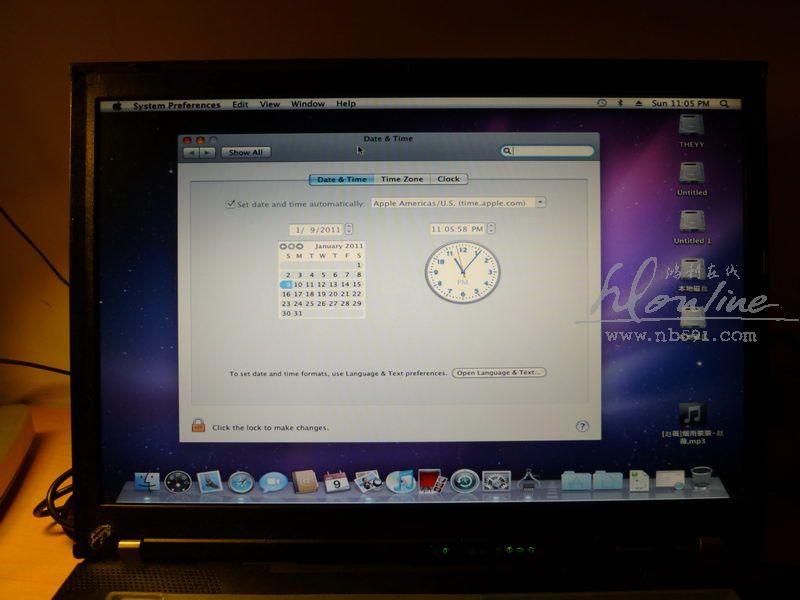Viewport: 800px width, 600px height.
Task: Select highlighted day 9 in calendar
Action: click(286, 285)
